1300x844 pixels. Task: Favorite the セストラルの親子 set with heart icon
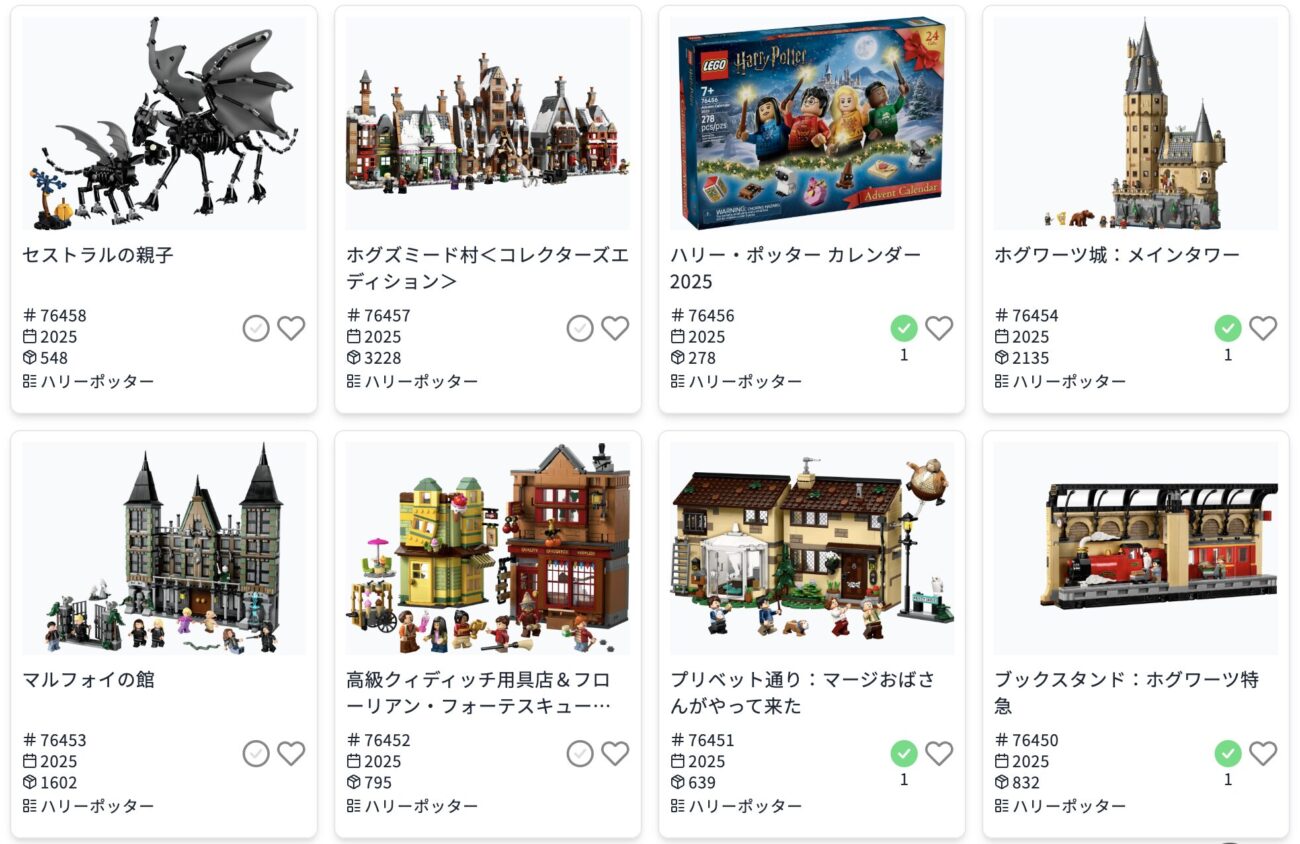pyautogui.click(x=291, y=328)
